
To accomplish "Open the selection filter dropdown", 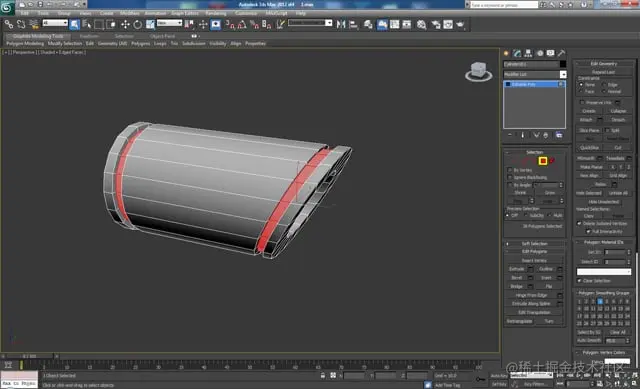I will pos(55,23).
